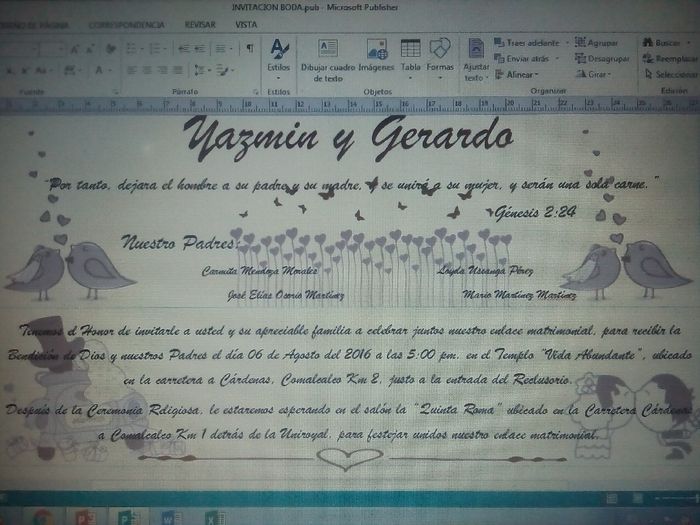Open Word from the taskbar
Image resolution: width=700 pixels, height=525 pixels.
tap(171, 517)
